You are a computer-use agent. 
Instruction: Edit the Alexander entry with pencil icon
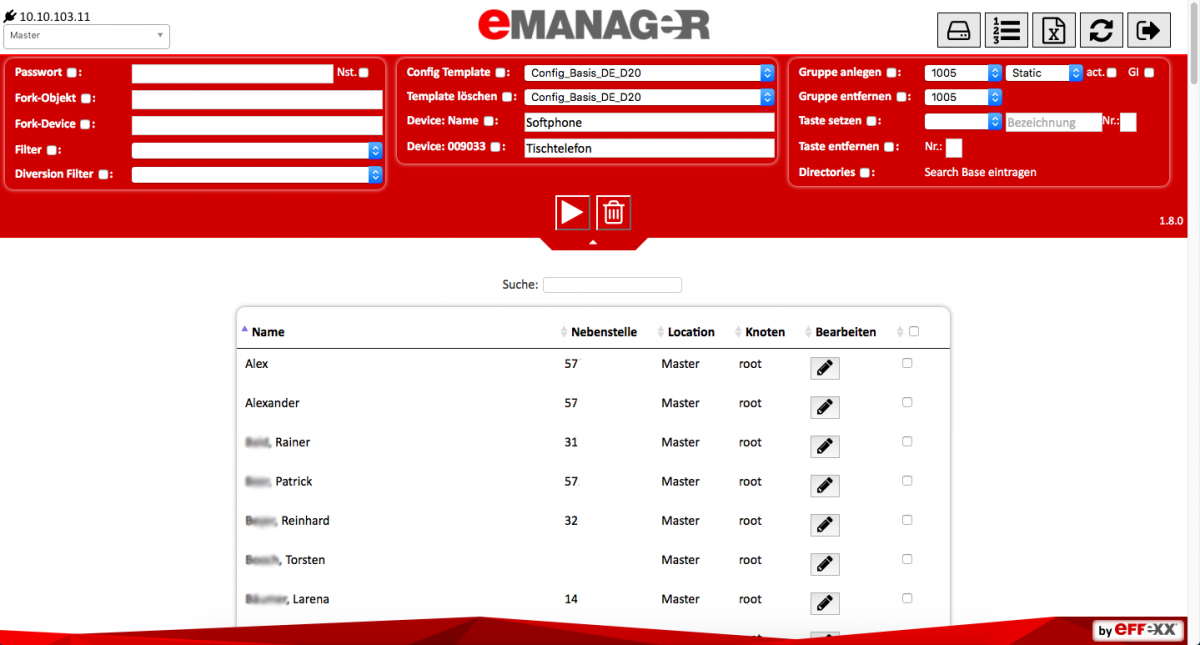(x=824, y=407)
